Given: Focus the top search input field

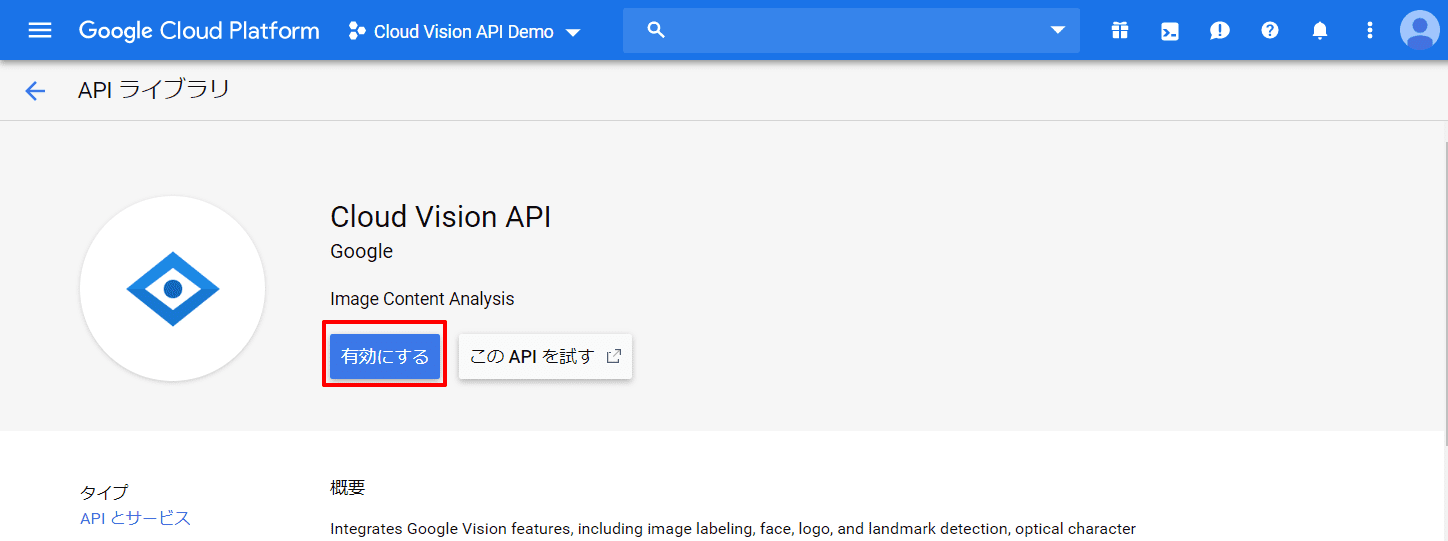Looking at the screenshot, I should (x=851, y=30).
